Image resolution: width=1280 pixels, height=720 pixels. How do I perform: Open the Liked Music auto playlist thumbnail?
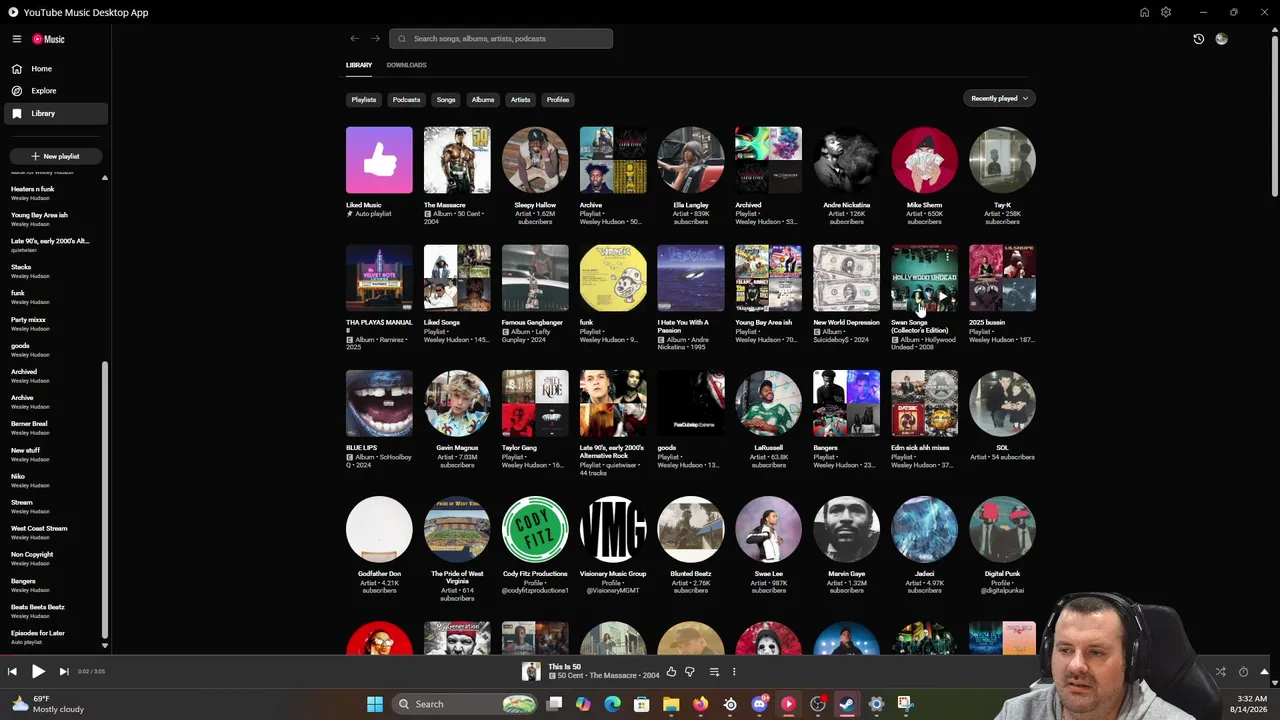click(x=379, y=160)
